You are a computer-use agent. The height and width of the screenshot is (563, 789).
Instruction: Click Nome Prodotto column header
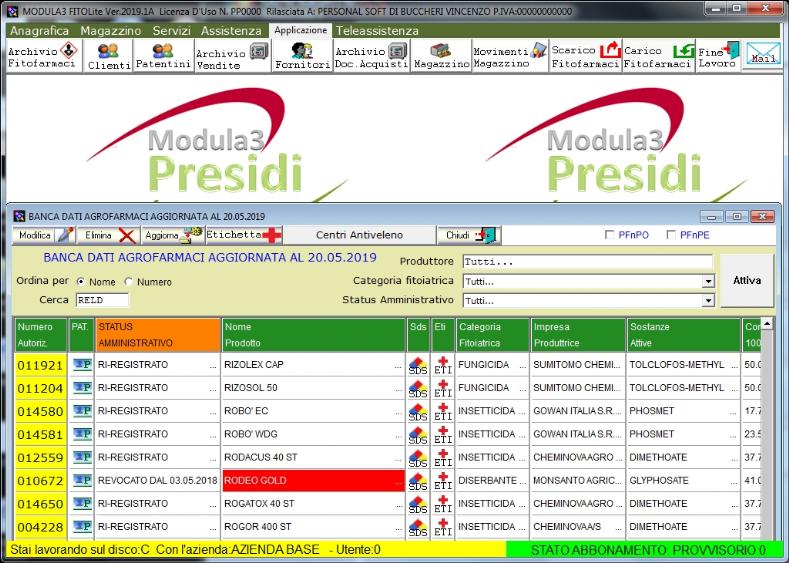pyautogui.click(x=313, y=335)
